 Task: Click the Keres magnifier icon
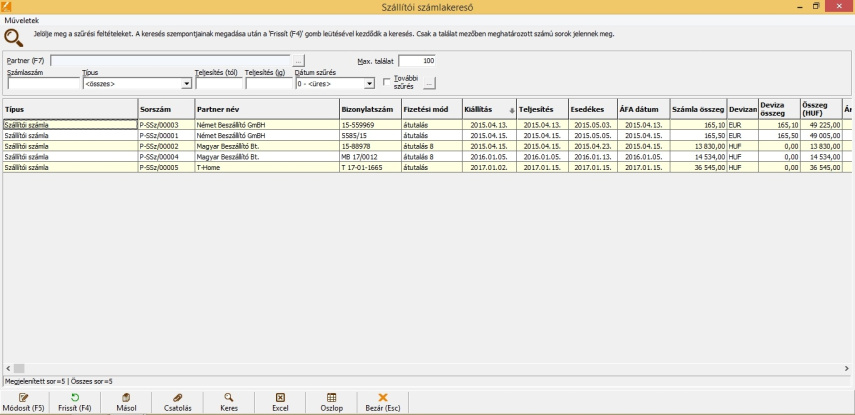pyautogui.click(x=229, y=397)
